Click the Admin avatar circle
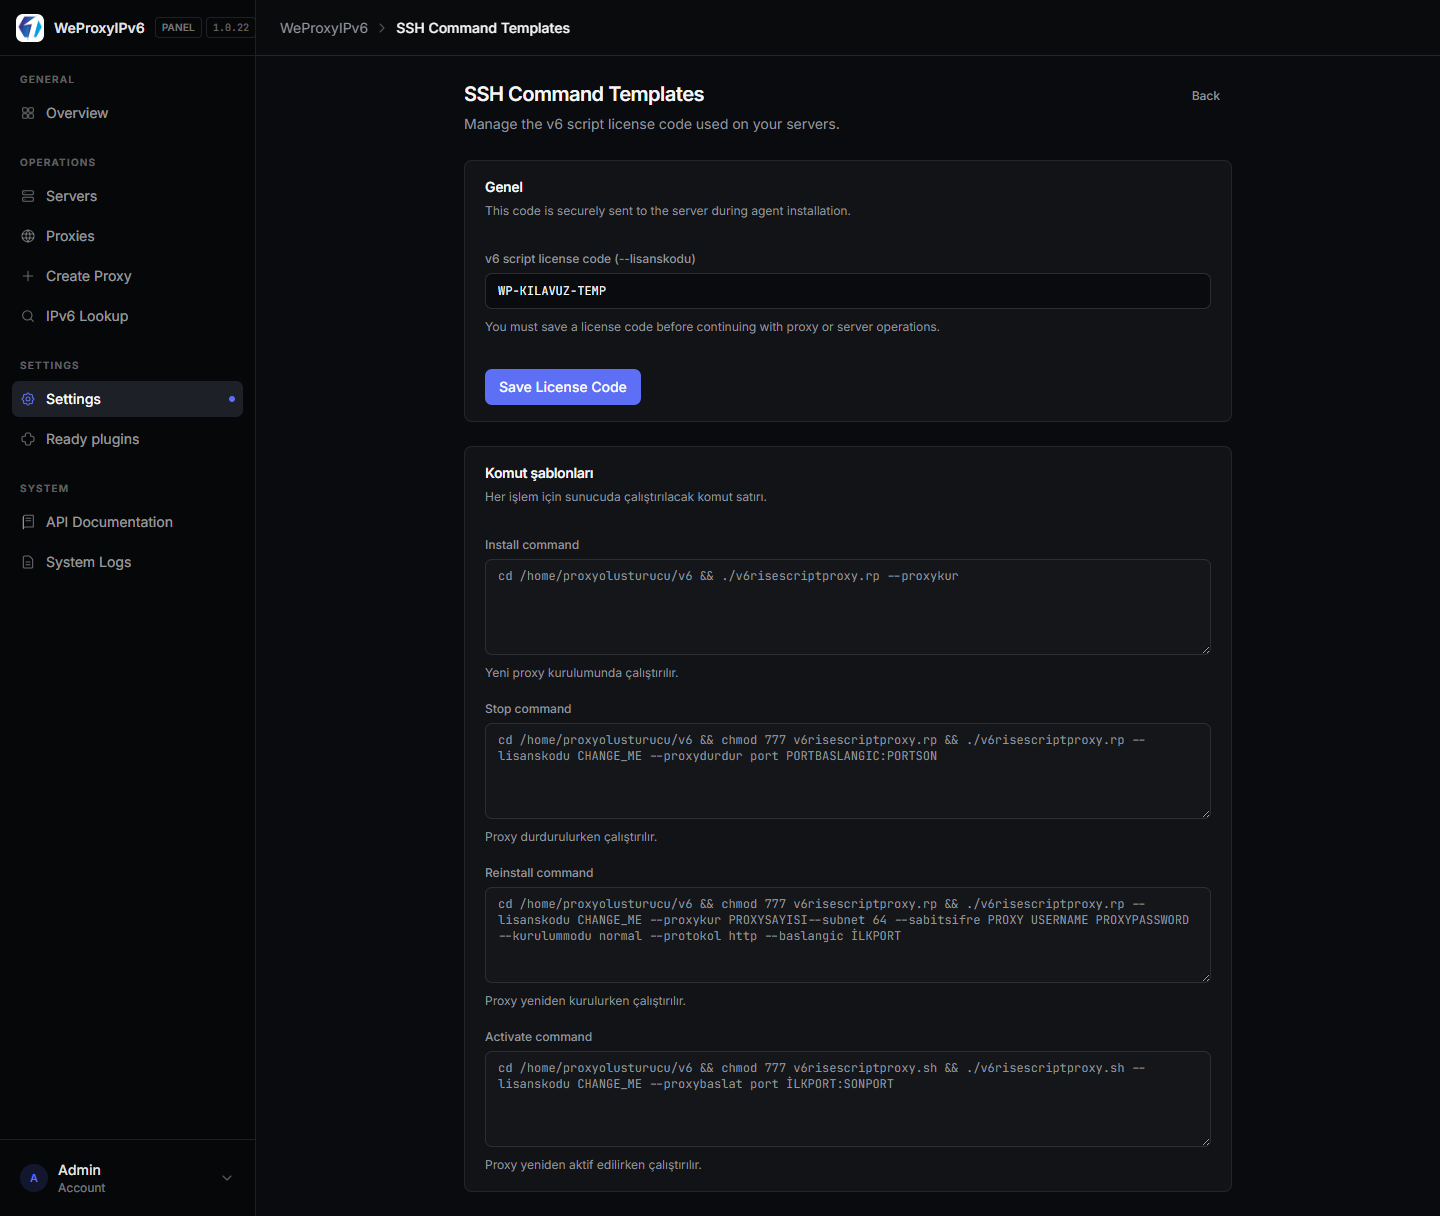The image size is (1440, 1216). coord(34,1178)
